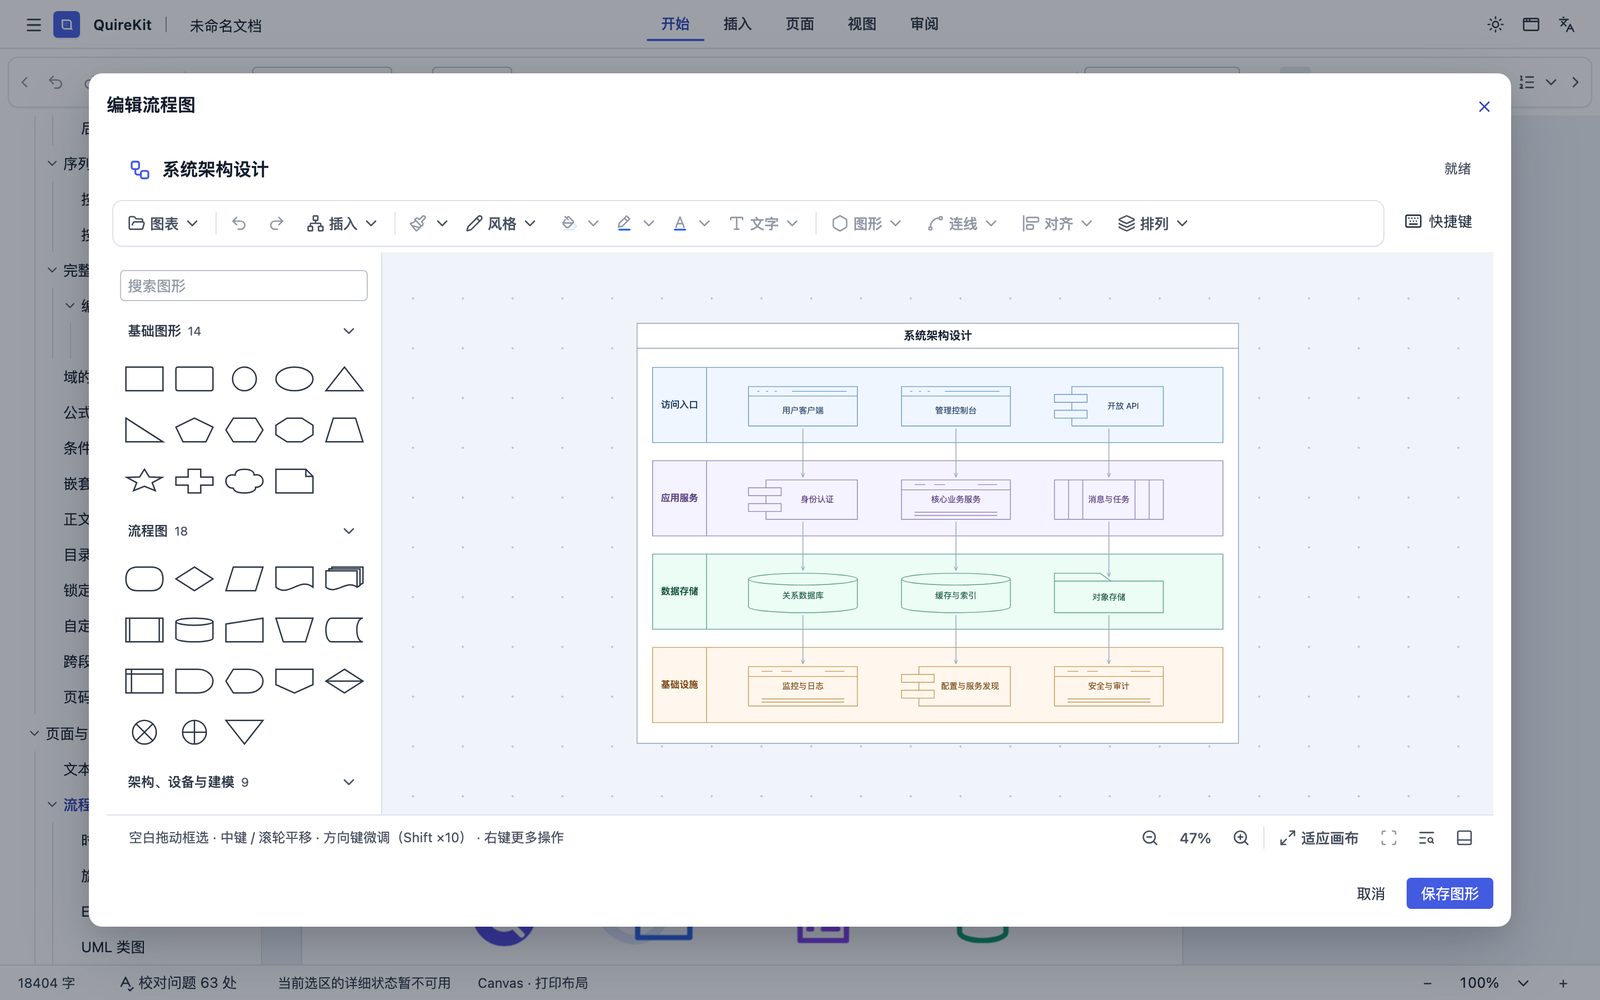Switch to the 插入 tab in main window
Viewport: 1600px width, 1000px height.
tap(737, 24)
